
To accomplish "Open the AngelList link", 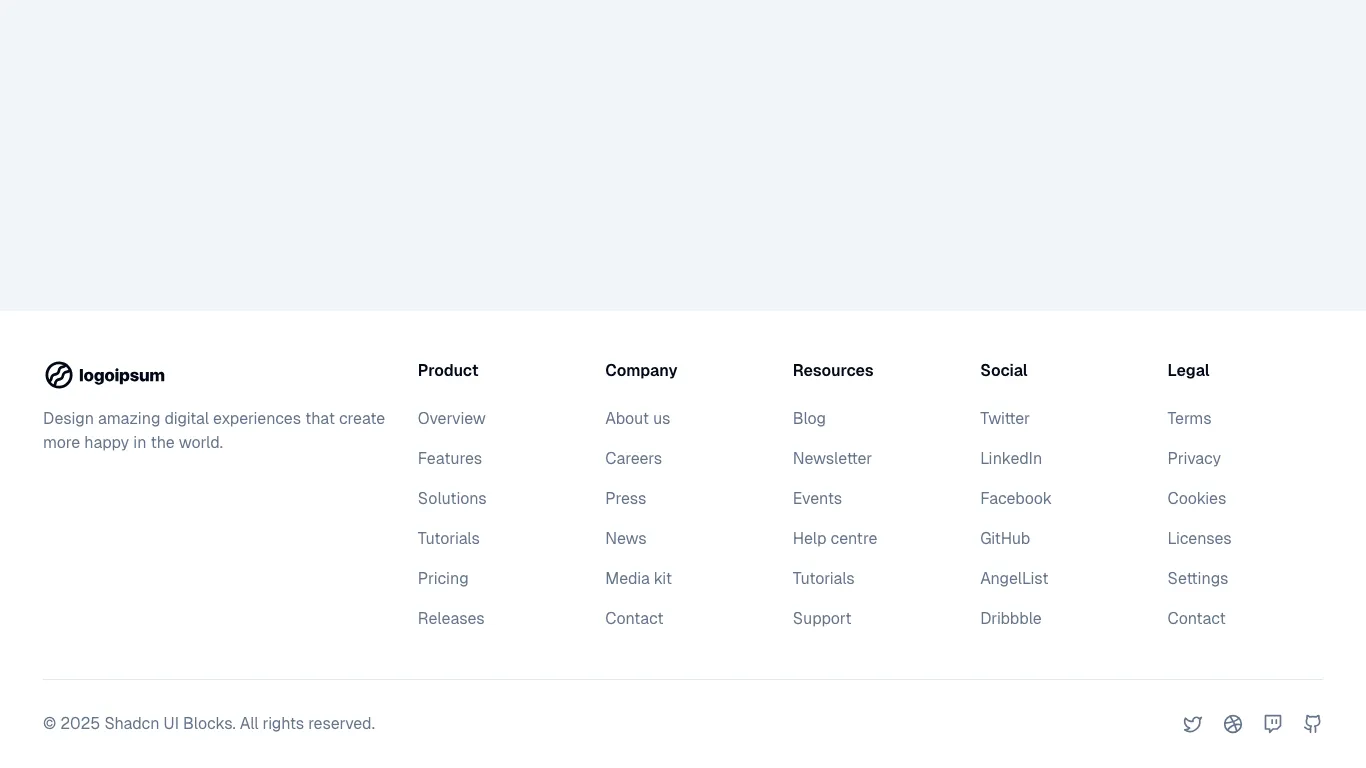I will pyautogui.click(x=1014, y=578).
